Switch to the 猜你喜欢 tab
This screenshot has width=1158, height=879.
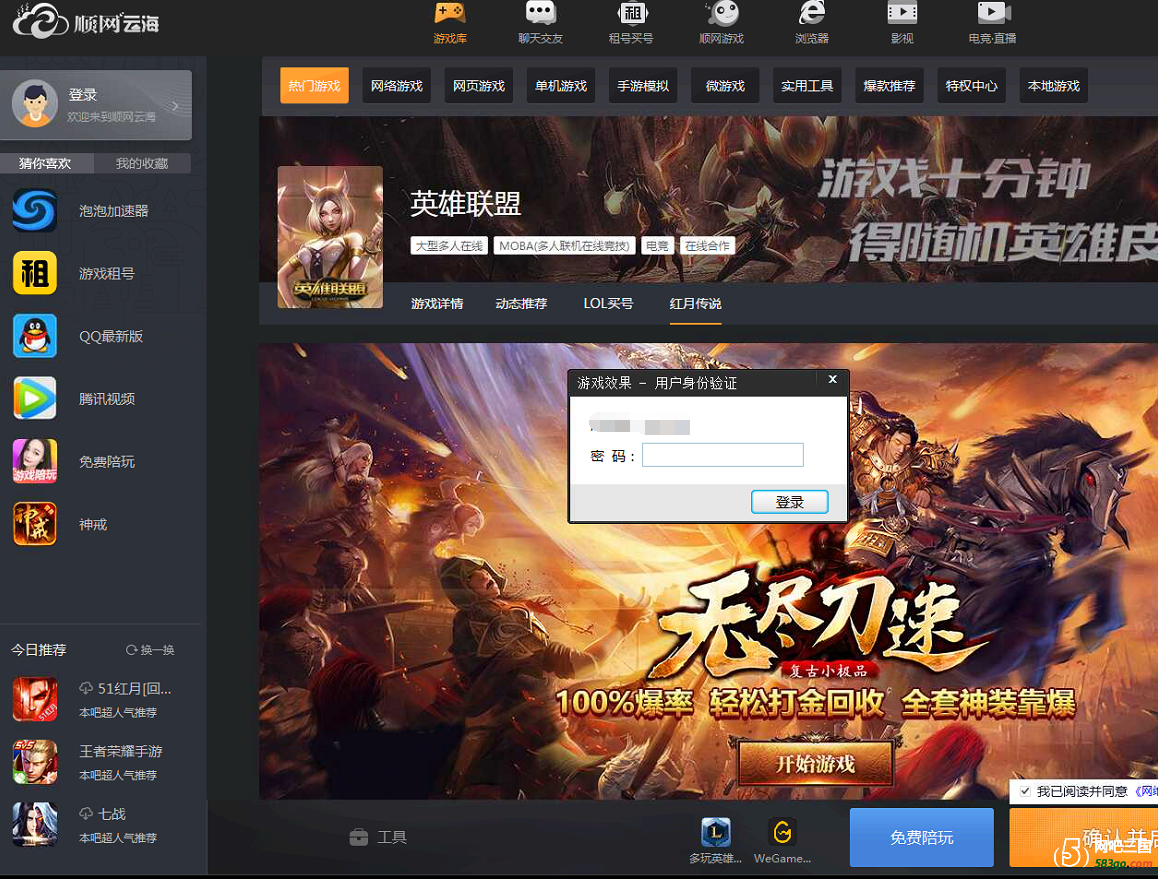(46, 163)
